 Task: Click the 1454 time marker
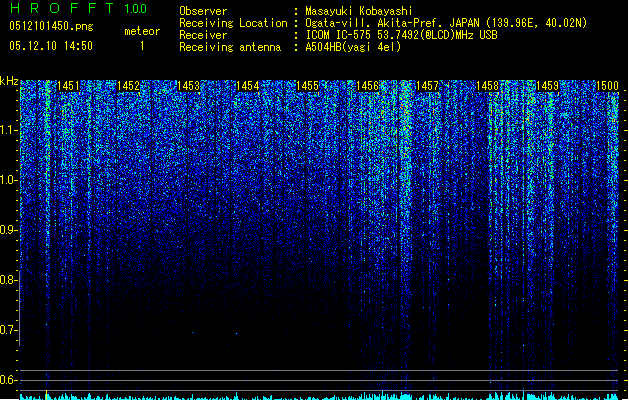click(x=248, y=86)
